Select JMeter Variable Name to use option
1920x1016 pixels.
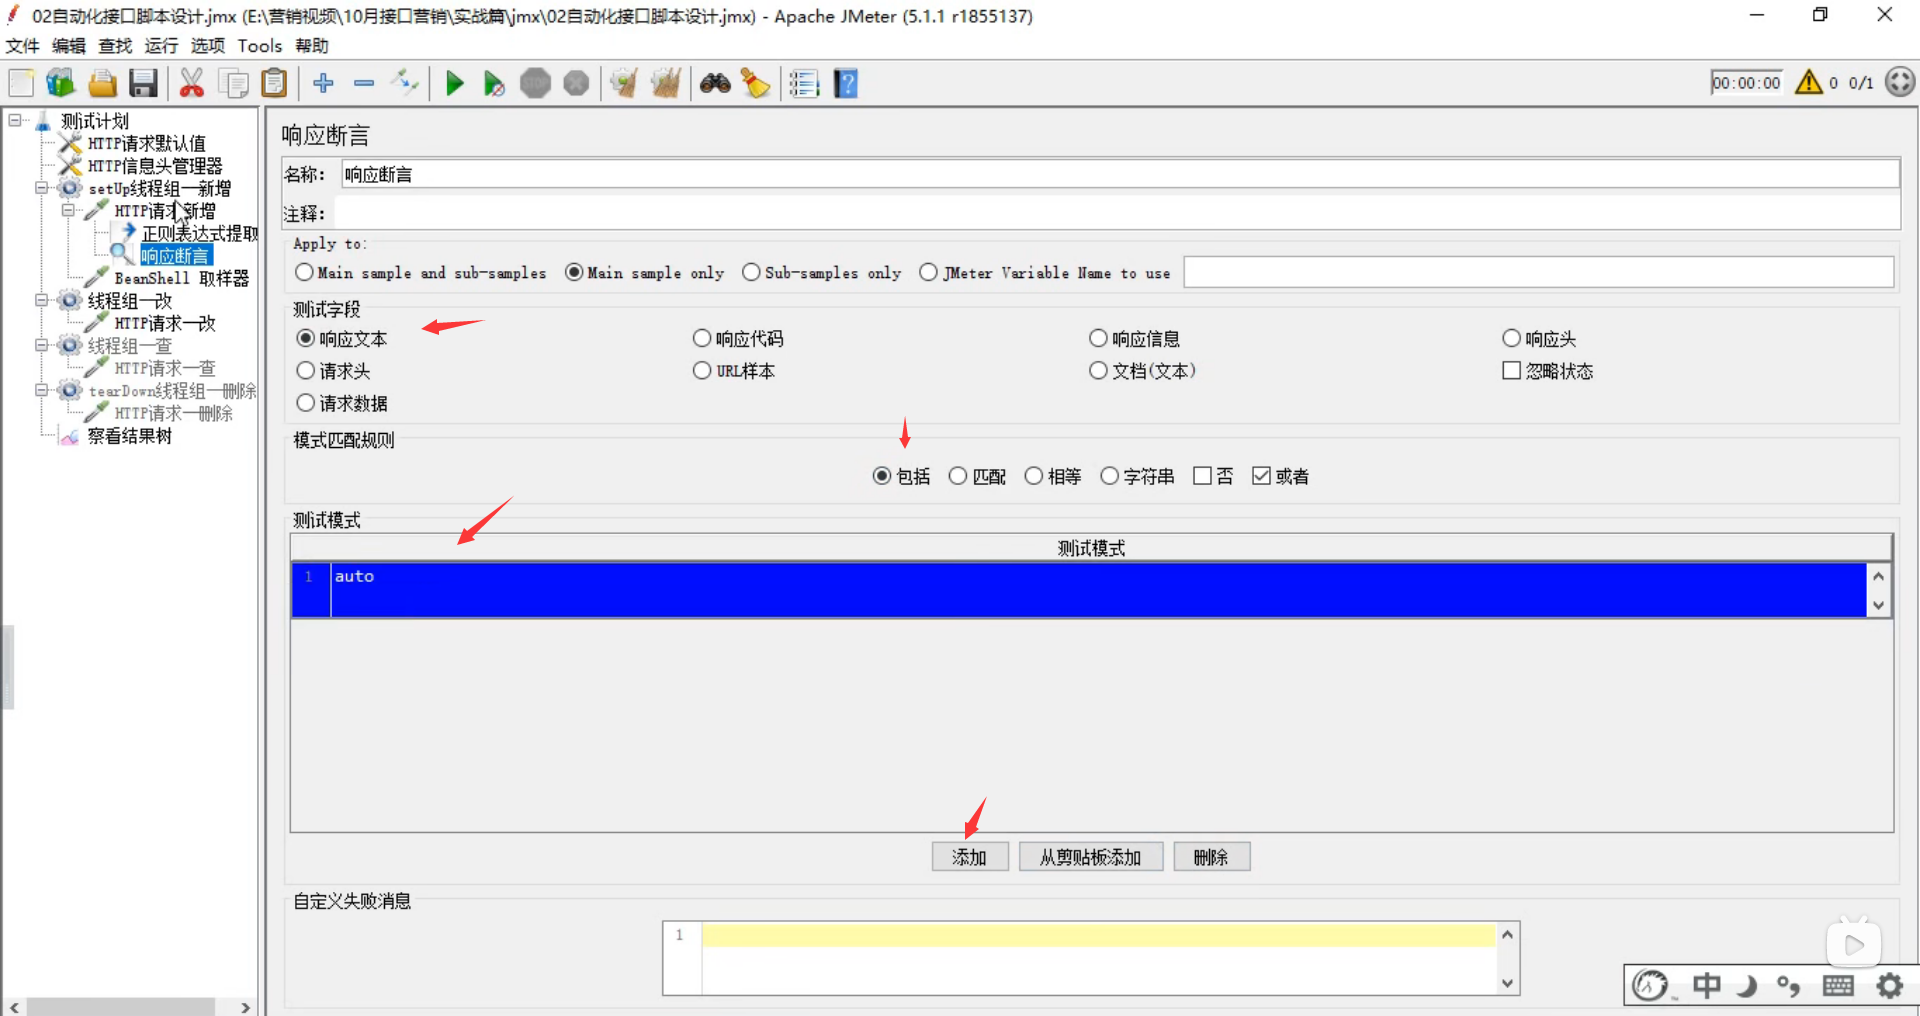[x=1045, y=273]
